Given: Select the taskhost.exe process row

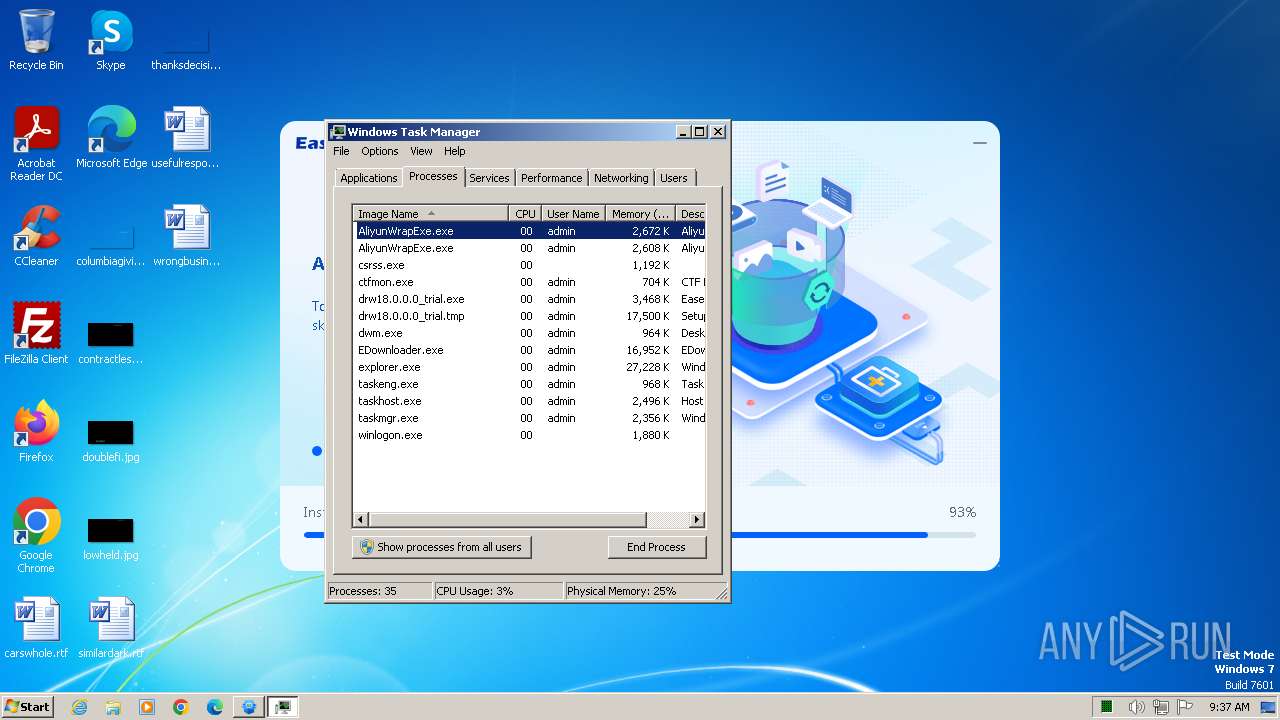Looking at the screenshot, I should coord(530,401).
